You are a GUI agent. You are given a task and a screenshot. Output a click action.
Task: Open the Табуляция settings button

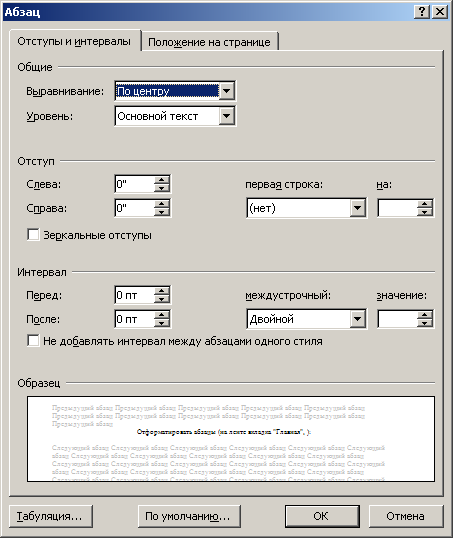coord(51,516)
